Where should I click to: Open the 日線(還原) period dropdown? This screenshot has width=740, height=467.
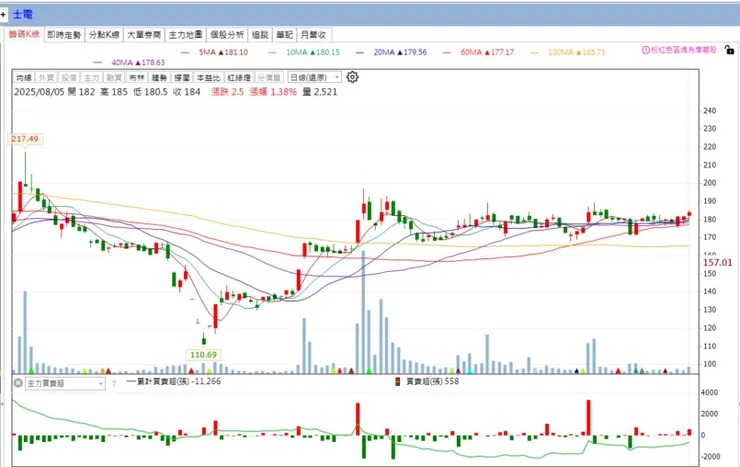(314, 77)
